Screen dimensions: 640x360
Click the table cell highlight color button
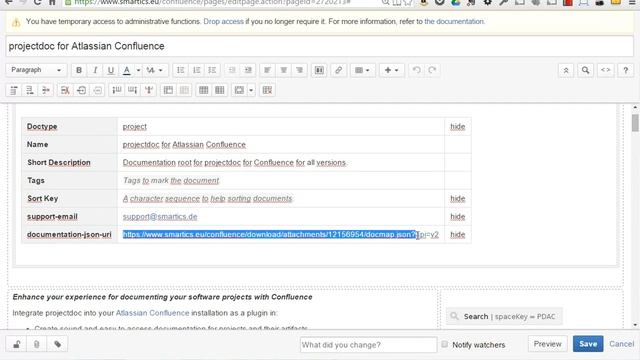pos(239,90)
